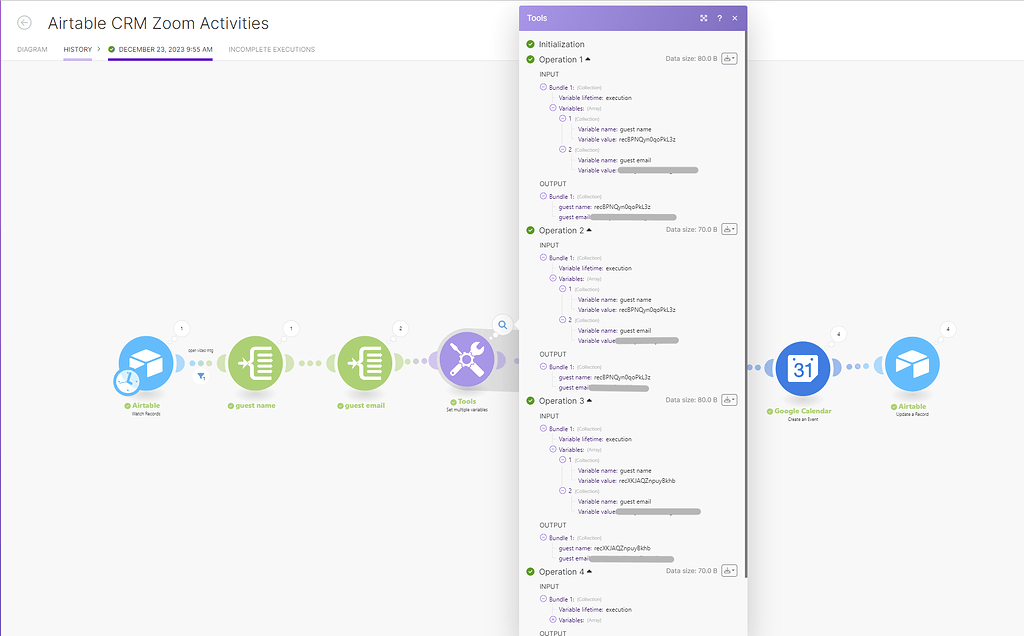Click the magnifier bubble on the Tools module

(502, 325)
